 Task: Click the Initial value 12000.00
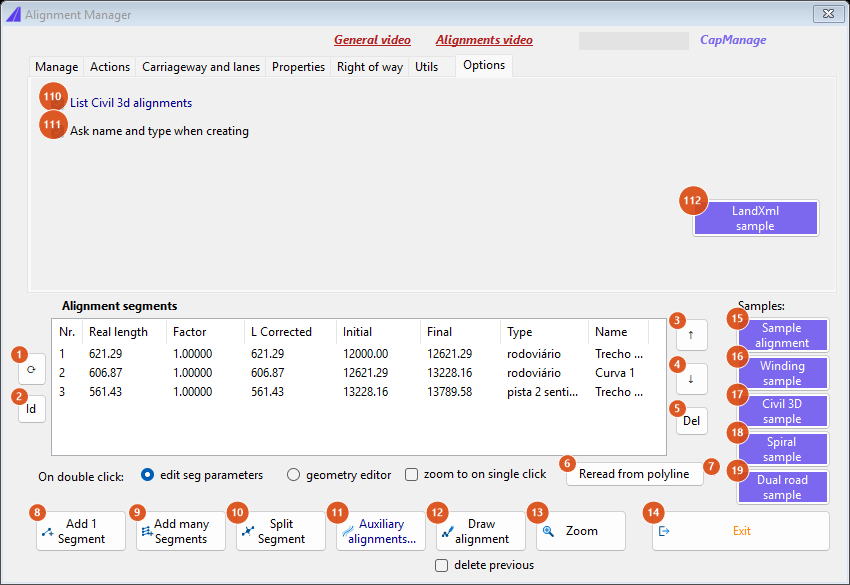point(365,354)
